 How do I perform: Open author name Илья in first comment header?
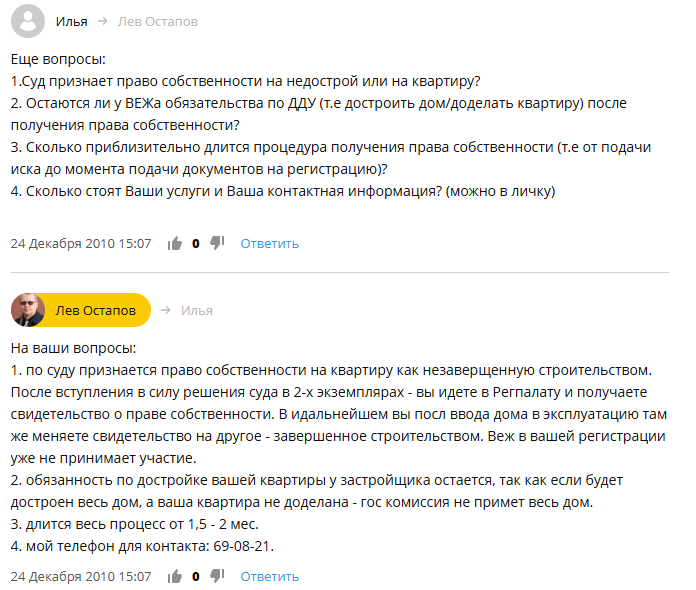(71, 21)
